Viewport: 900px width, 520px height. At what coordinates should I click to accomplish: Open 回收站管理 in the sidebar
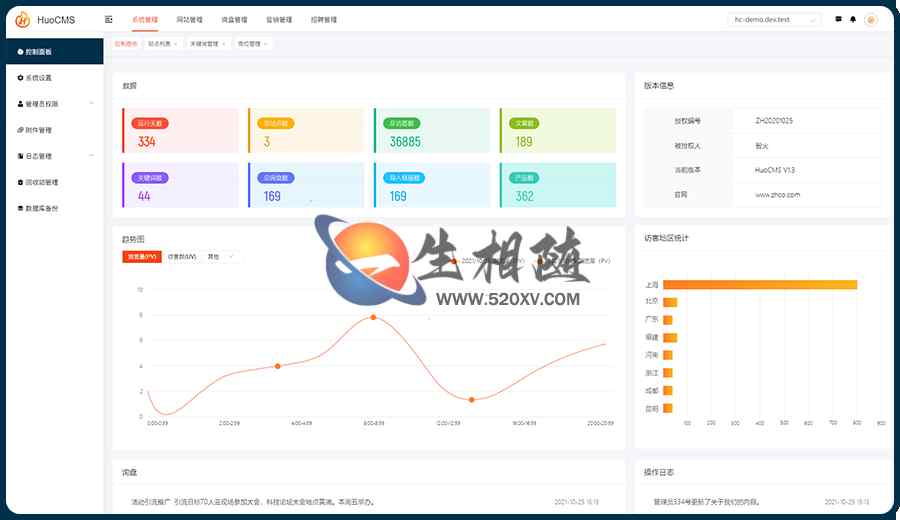pos(55,183)
